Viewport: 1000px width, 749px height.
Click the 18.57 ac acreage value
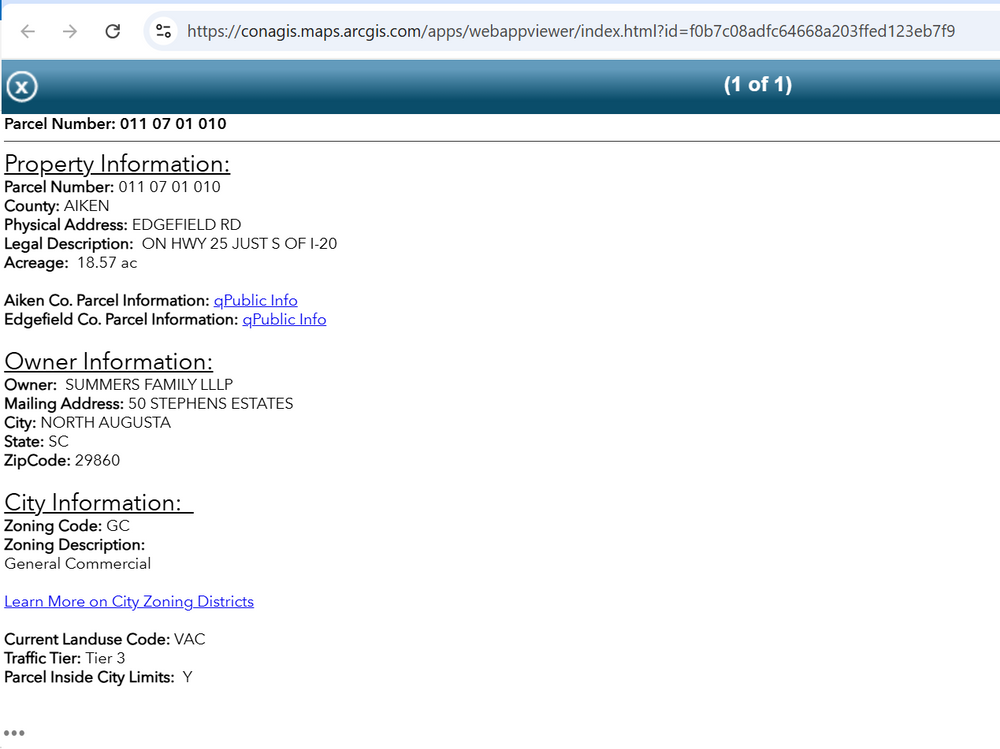(107, 263)
